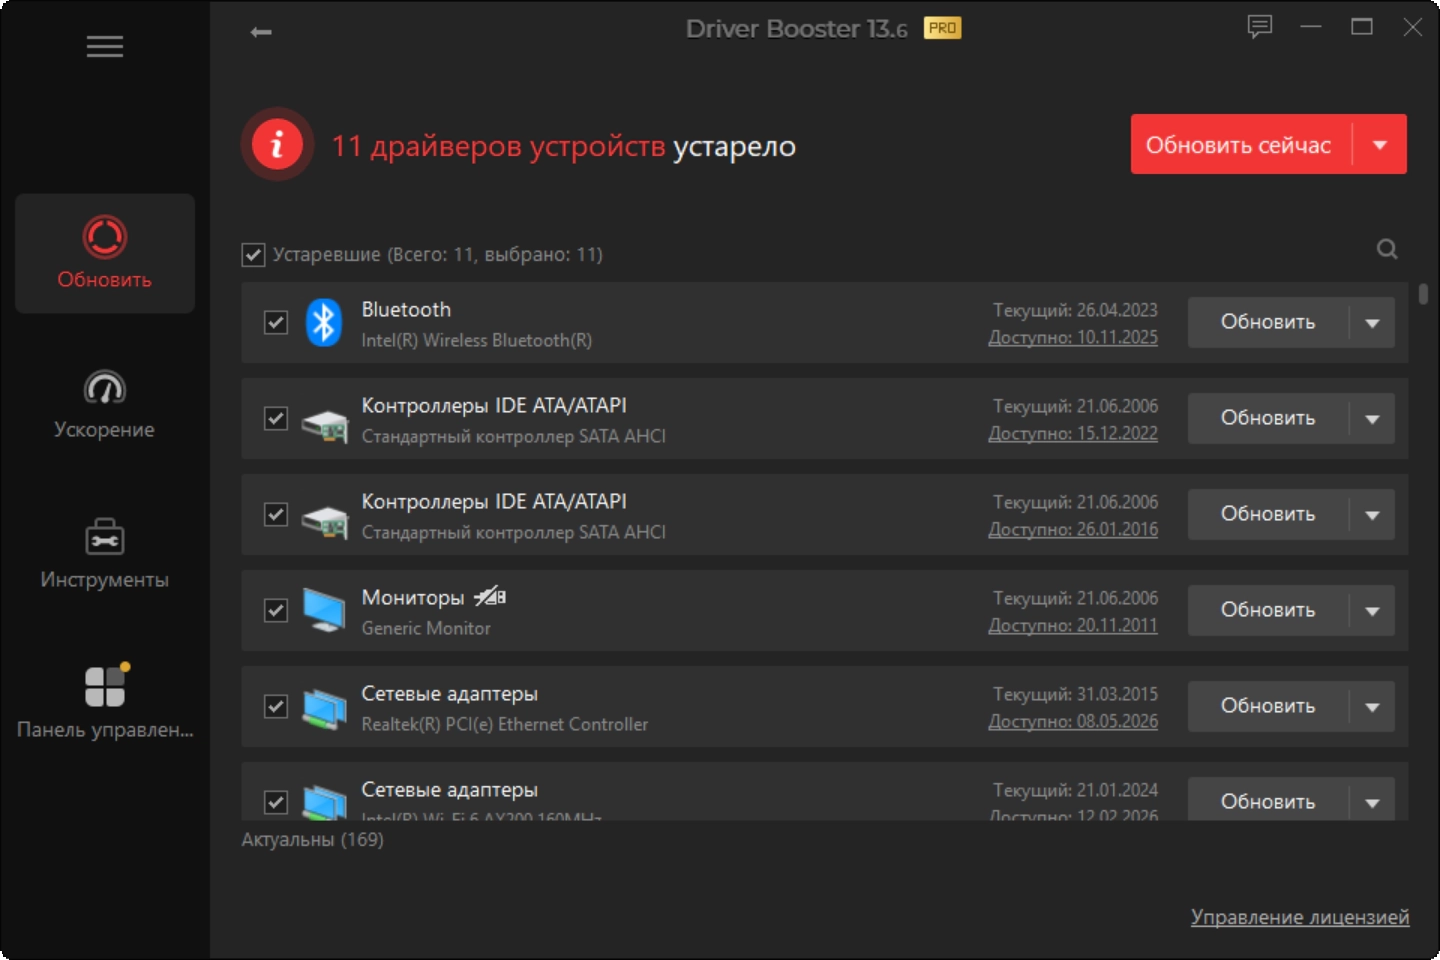
Task: Click the red Обновить сейчас button
Action: click(1241, 145)
